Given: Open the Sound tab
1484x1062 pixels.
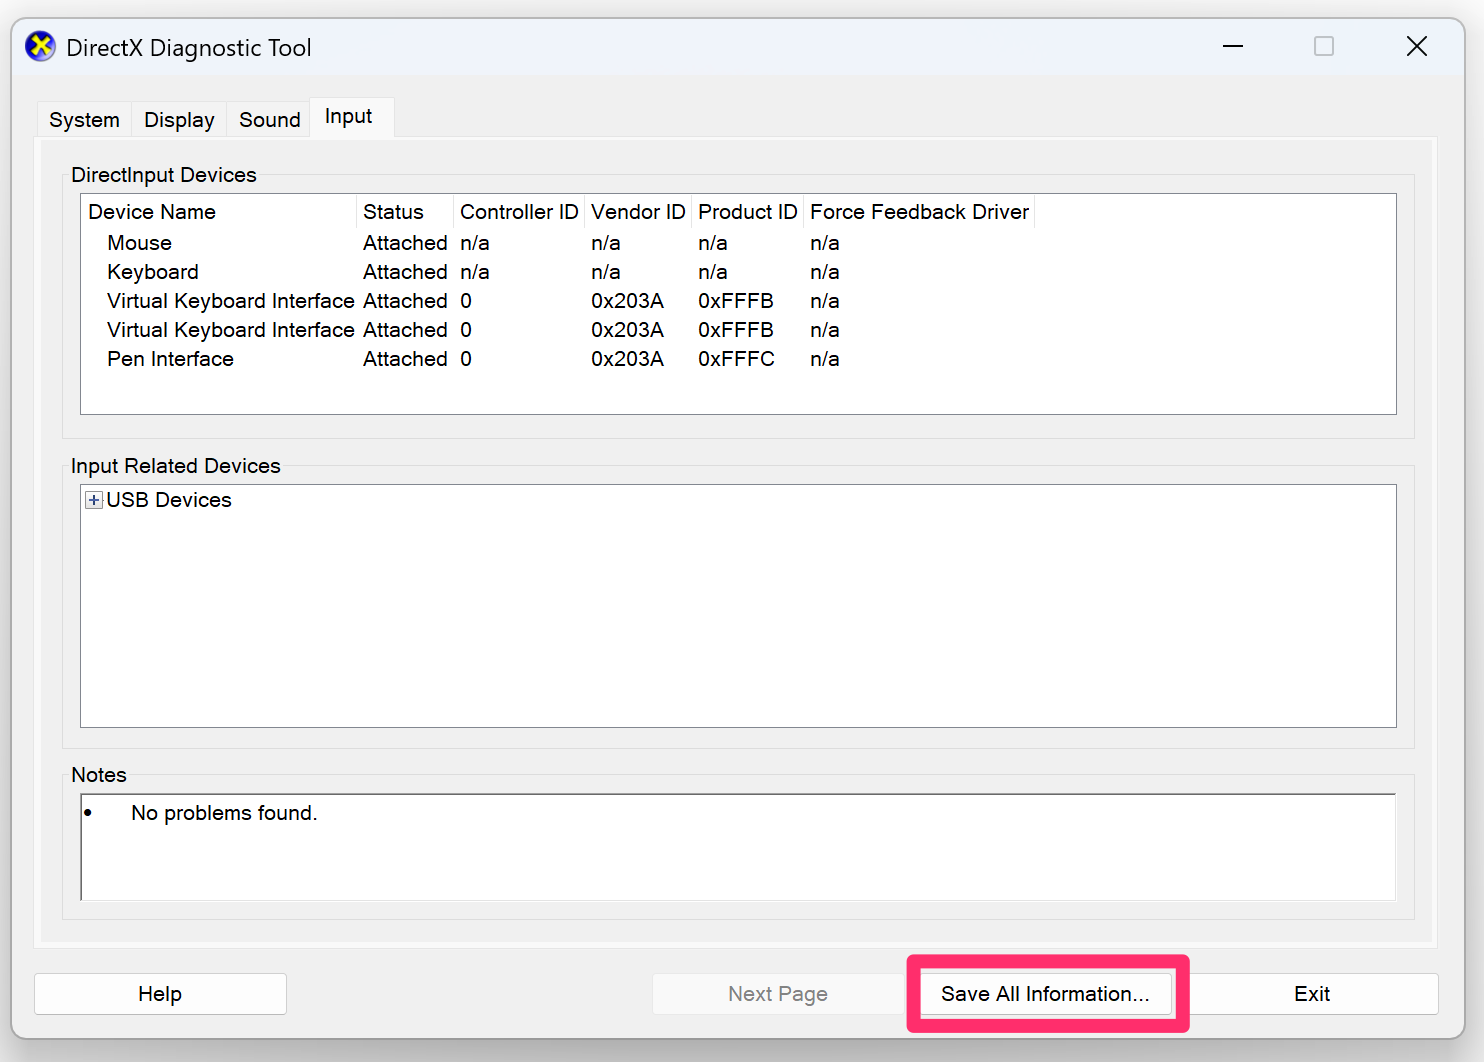Looking at the screenshot, I should 268,119.
